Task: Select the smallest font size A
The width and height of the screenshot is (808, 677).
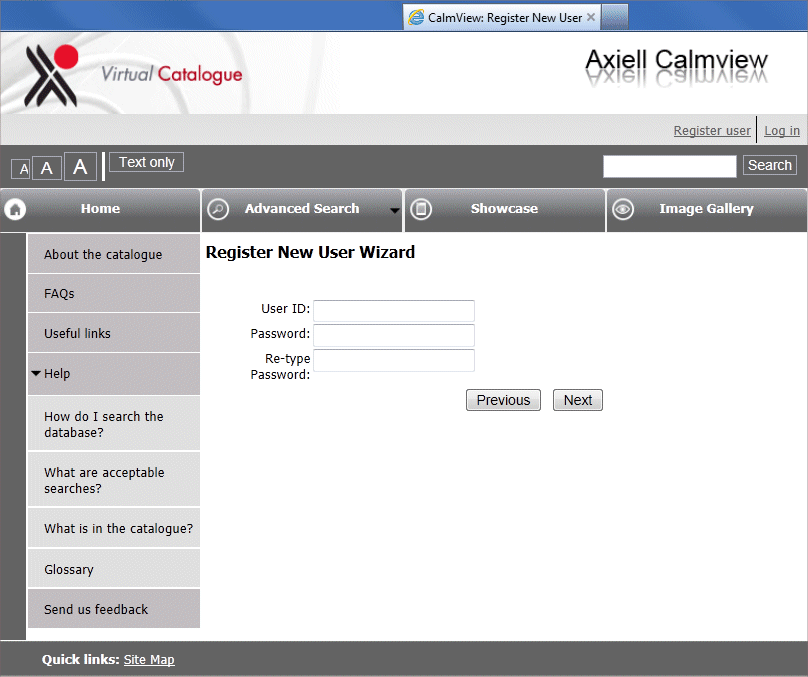Action: pos(20,168)
